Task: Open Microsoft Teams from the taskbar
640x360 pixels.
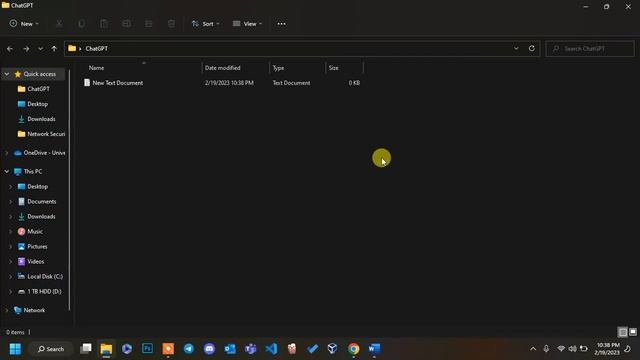Action: [x=251, y=349]
